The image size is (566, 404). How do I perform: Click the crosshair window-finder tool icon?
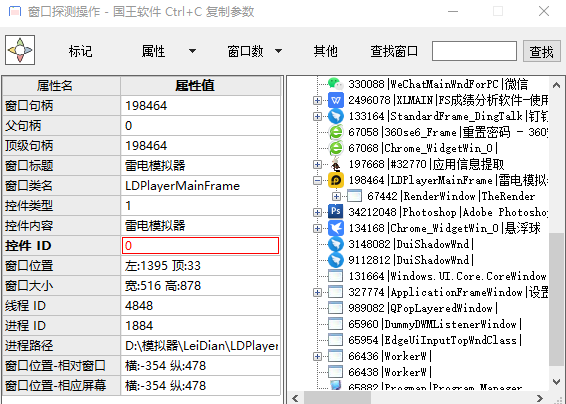20,50
